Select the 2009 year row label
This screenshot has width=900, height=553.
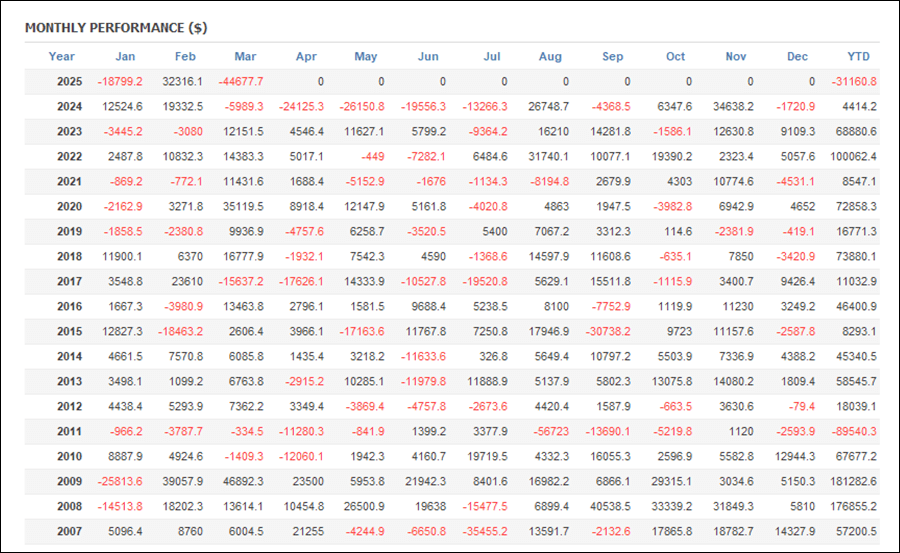(x=69, y=481)
